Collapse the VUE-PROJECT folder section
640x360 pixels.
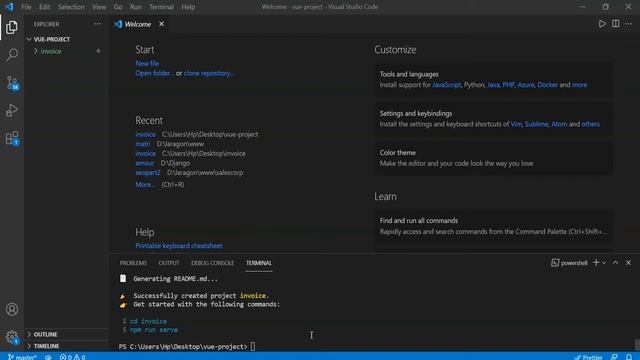click(x=48, y=39)
